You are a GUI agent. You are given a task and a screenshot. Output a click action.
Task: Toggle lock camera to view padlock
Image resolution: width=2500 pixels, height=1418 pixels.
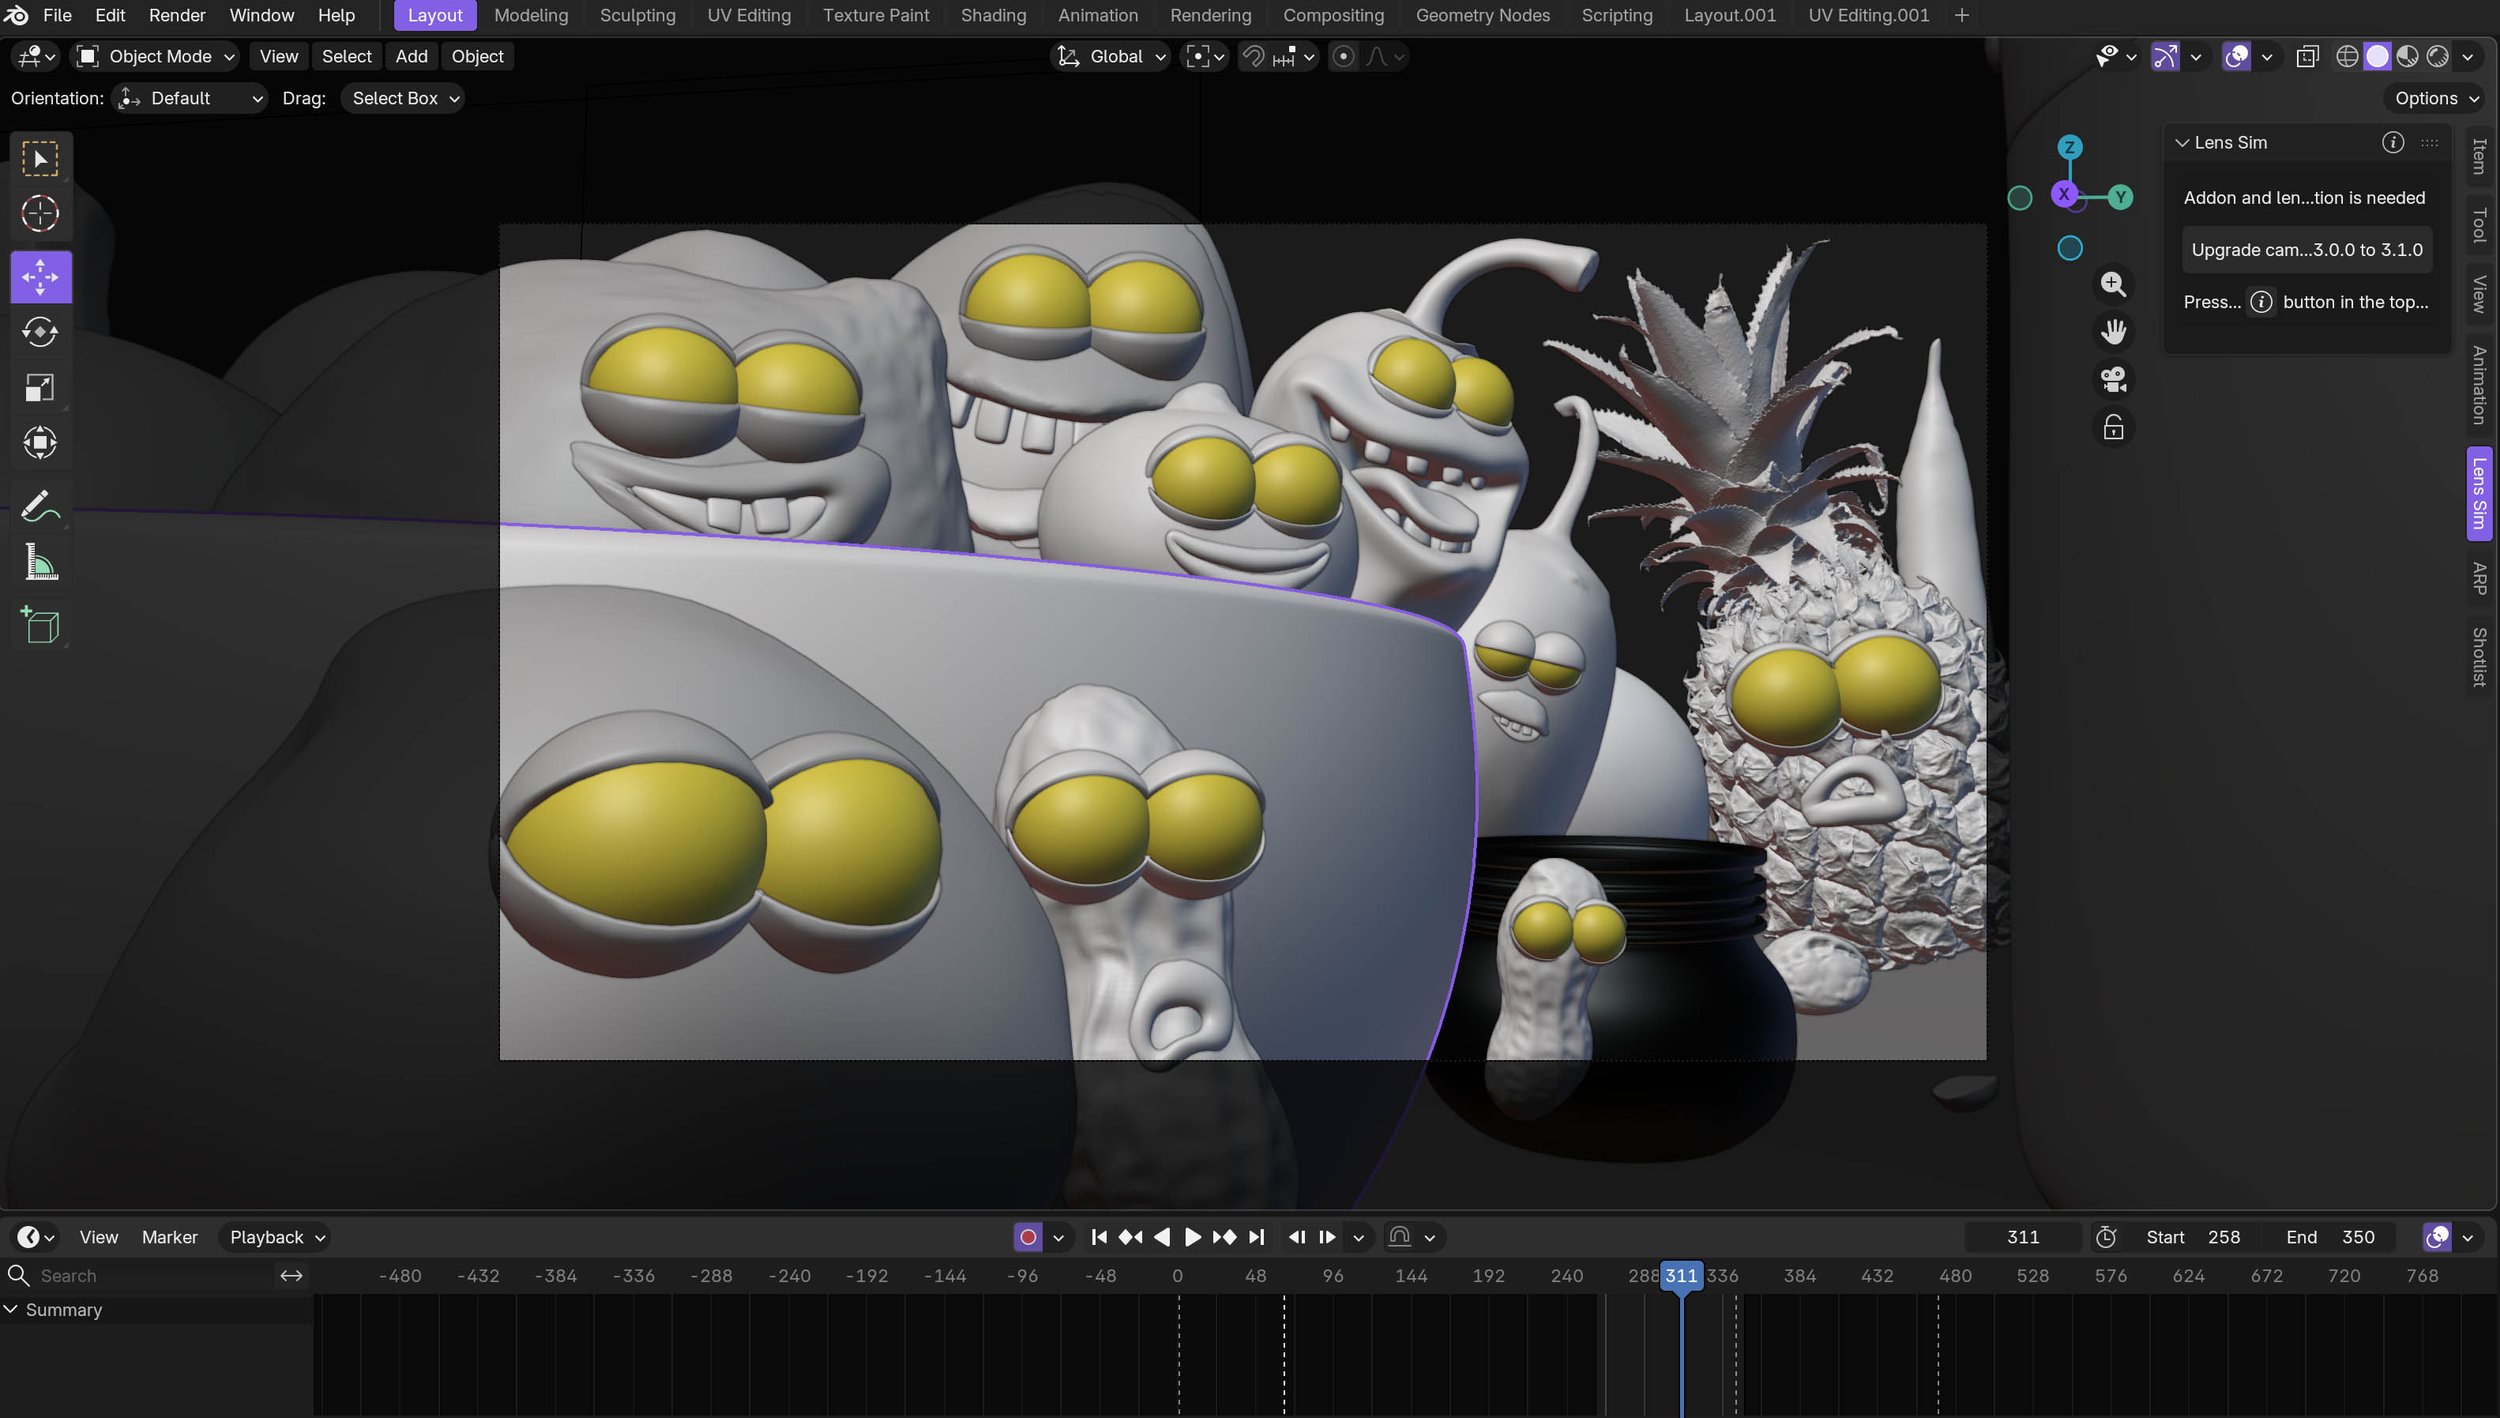pos(2112,428)
